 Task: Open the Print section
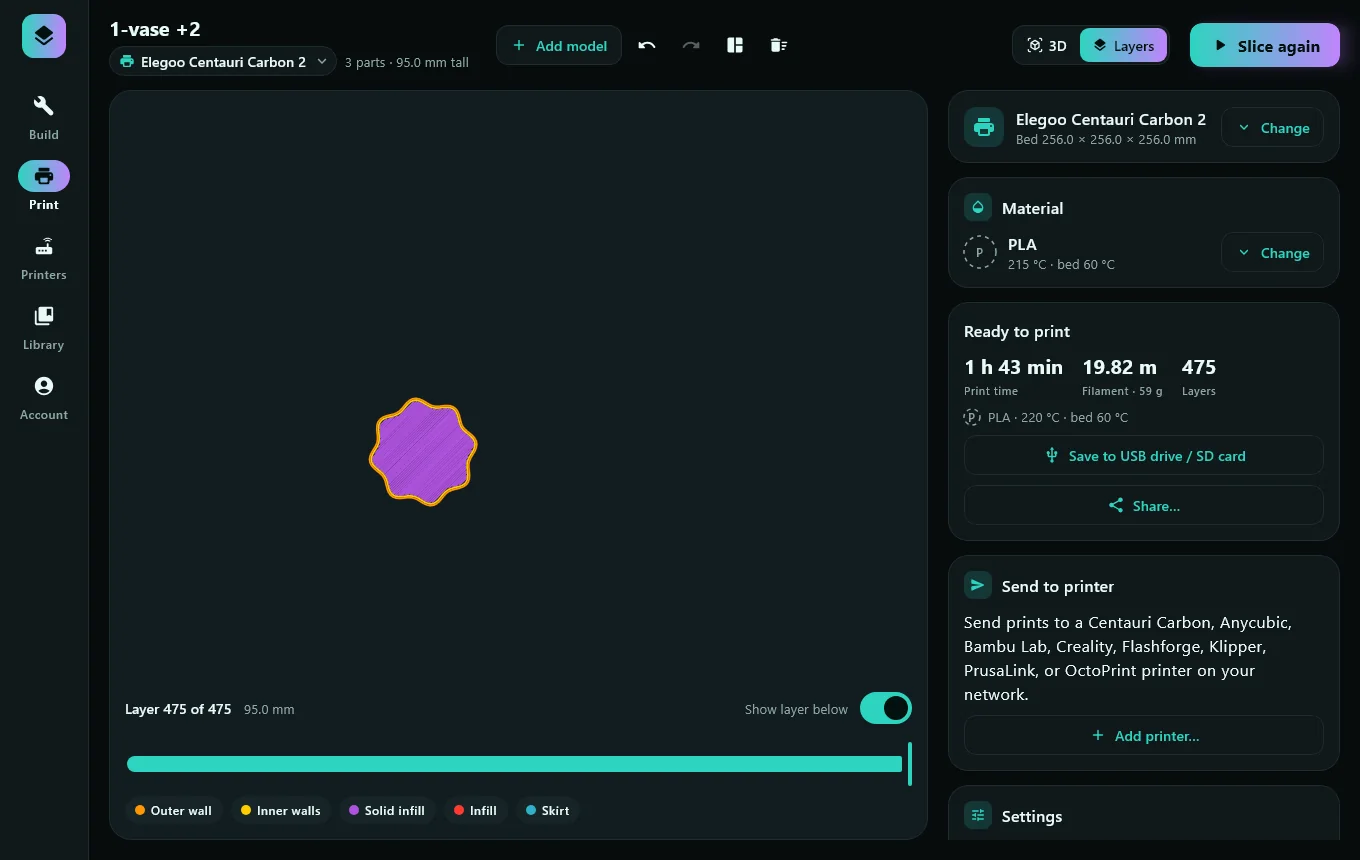click(x=44, y=187)
